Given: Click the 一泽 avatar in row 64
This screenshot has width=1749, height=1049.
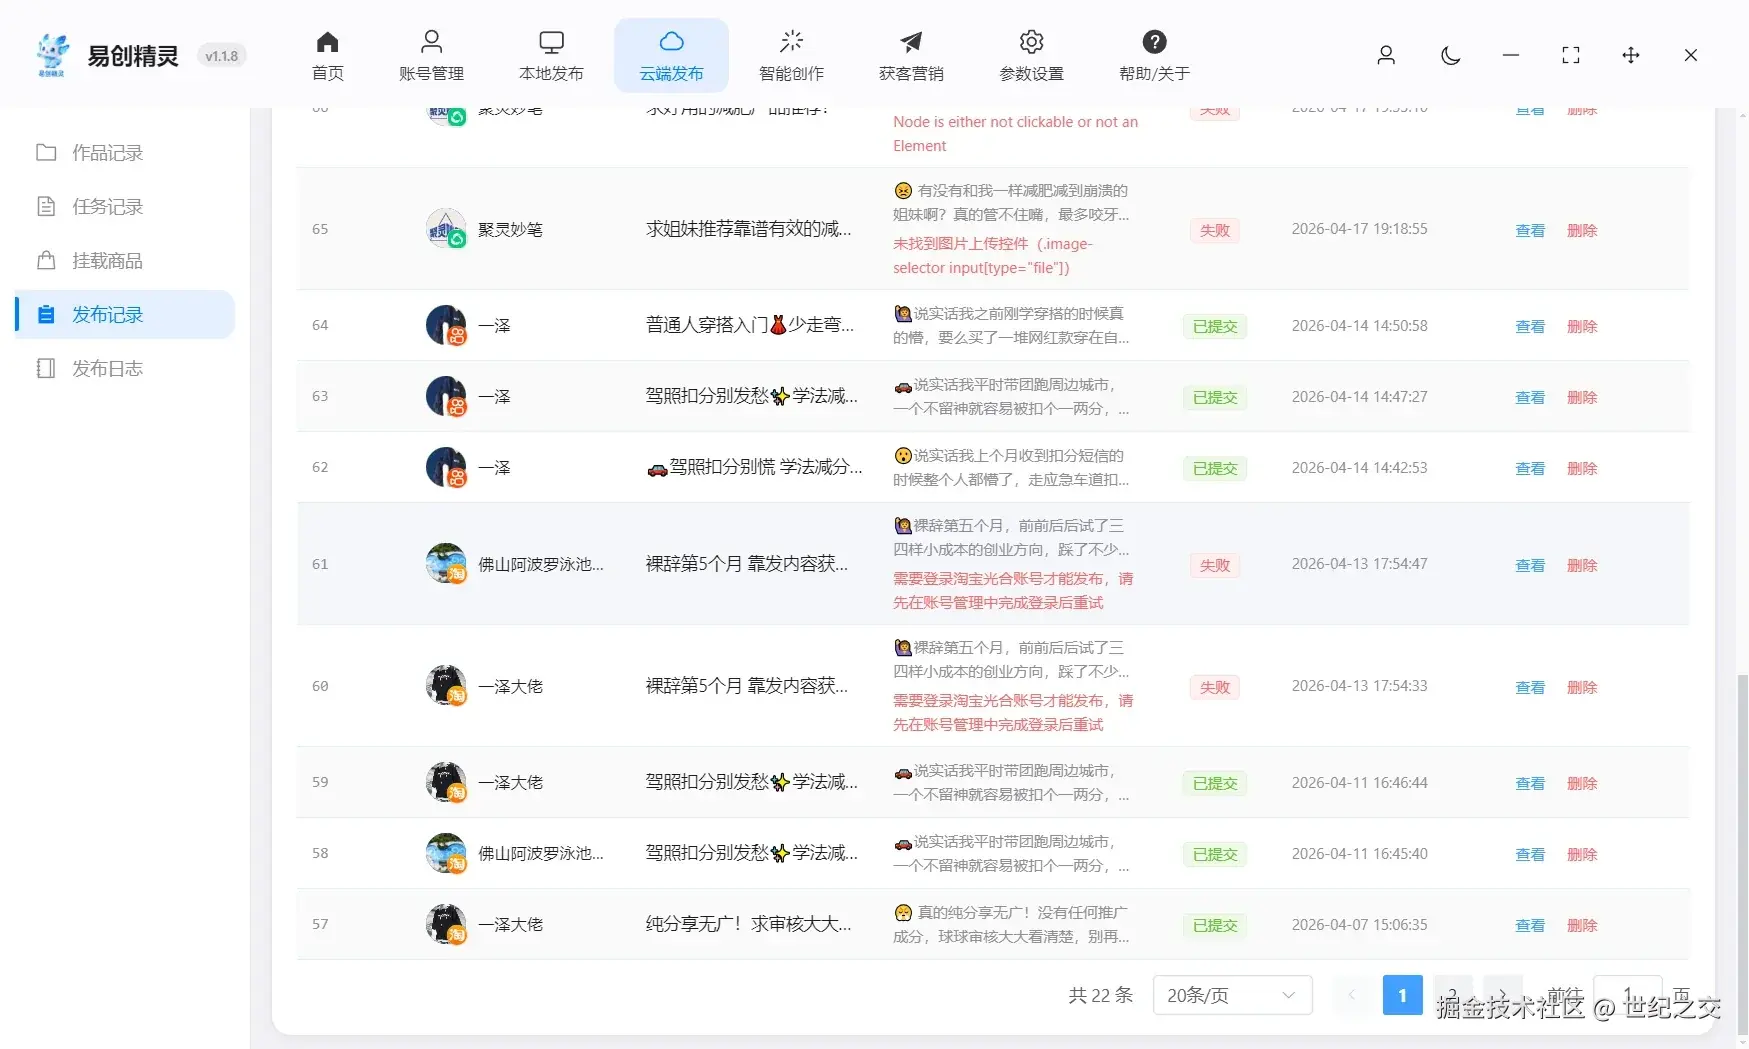Looking at the screenshot, I should (446, 325).
